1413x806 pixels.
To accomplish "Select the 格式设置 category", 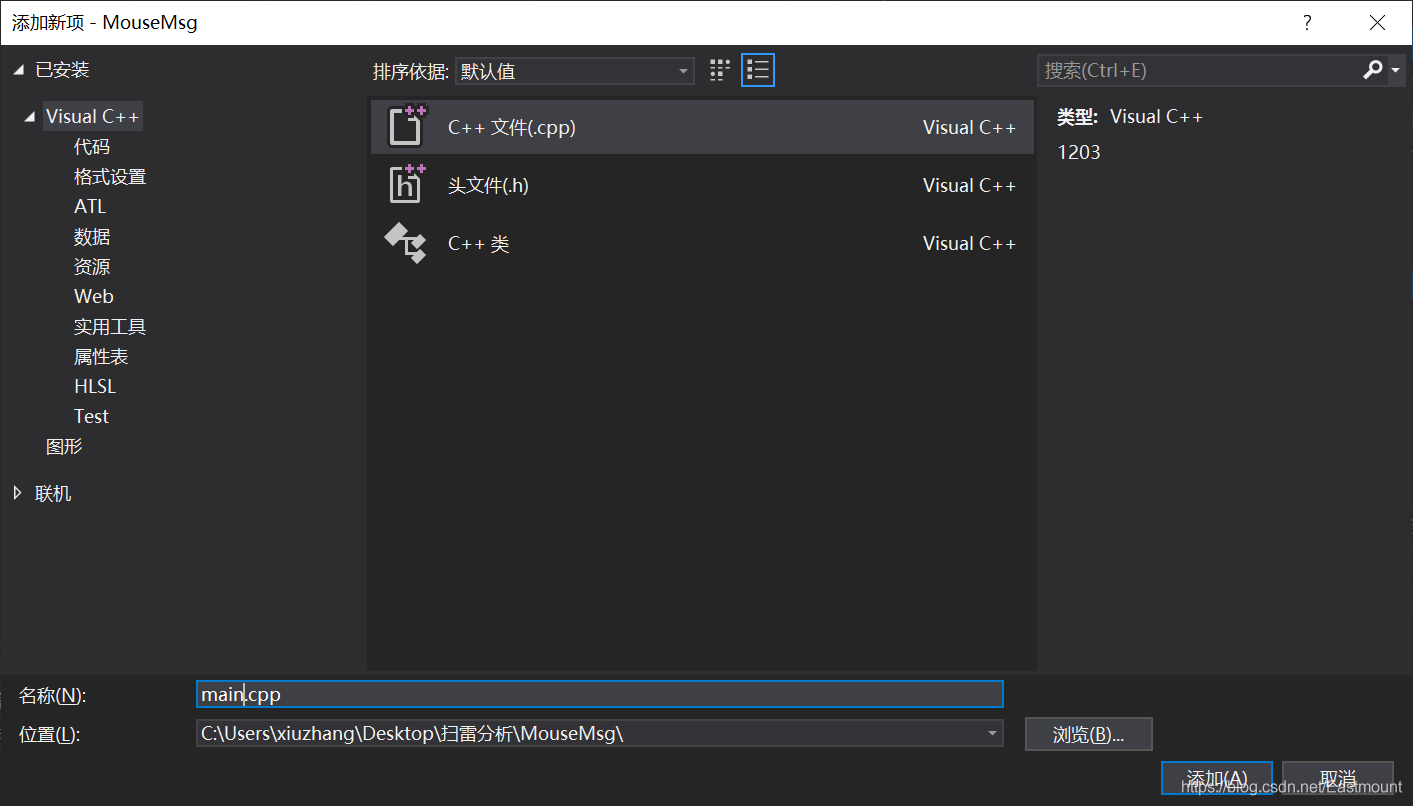I will pos(110,176).
